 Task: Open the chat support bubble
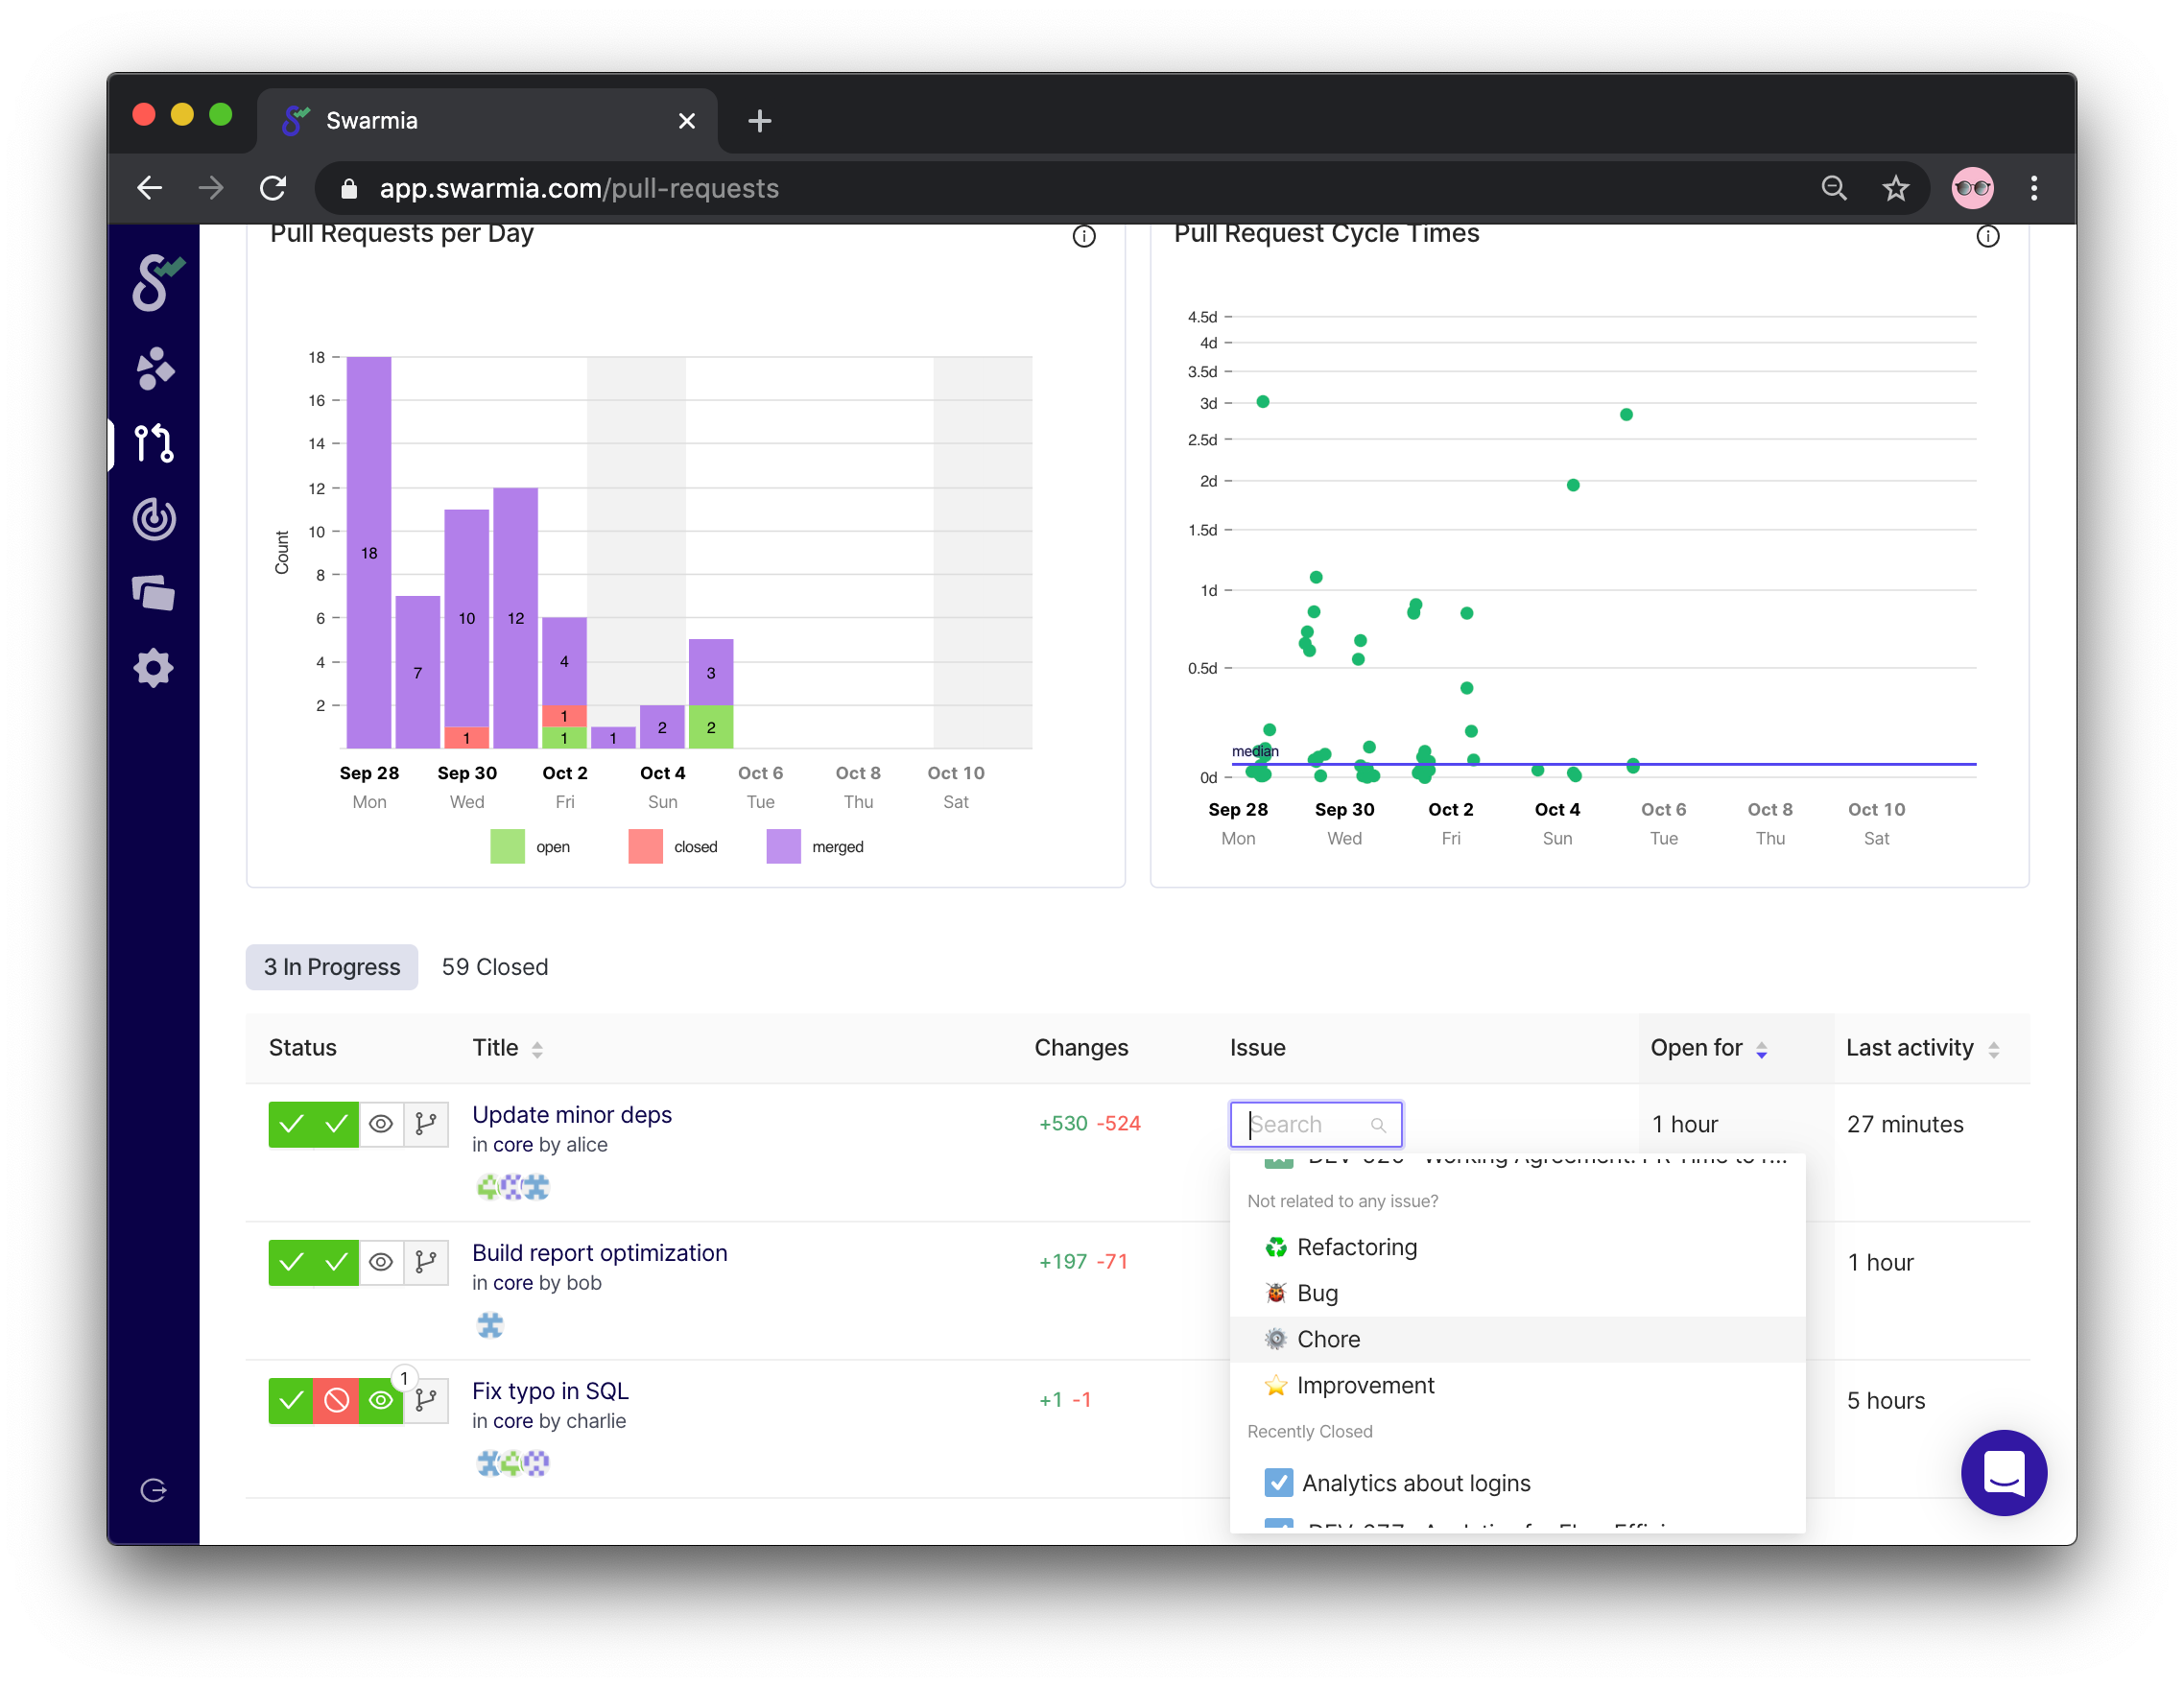[2003, 1472]
